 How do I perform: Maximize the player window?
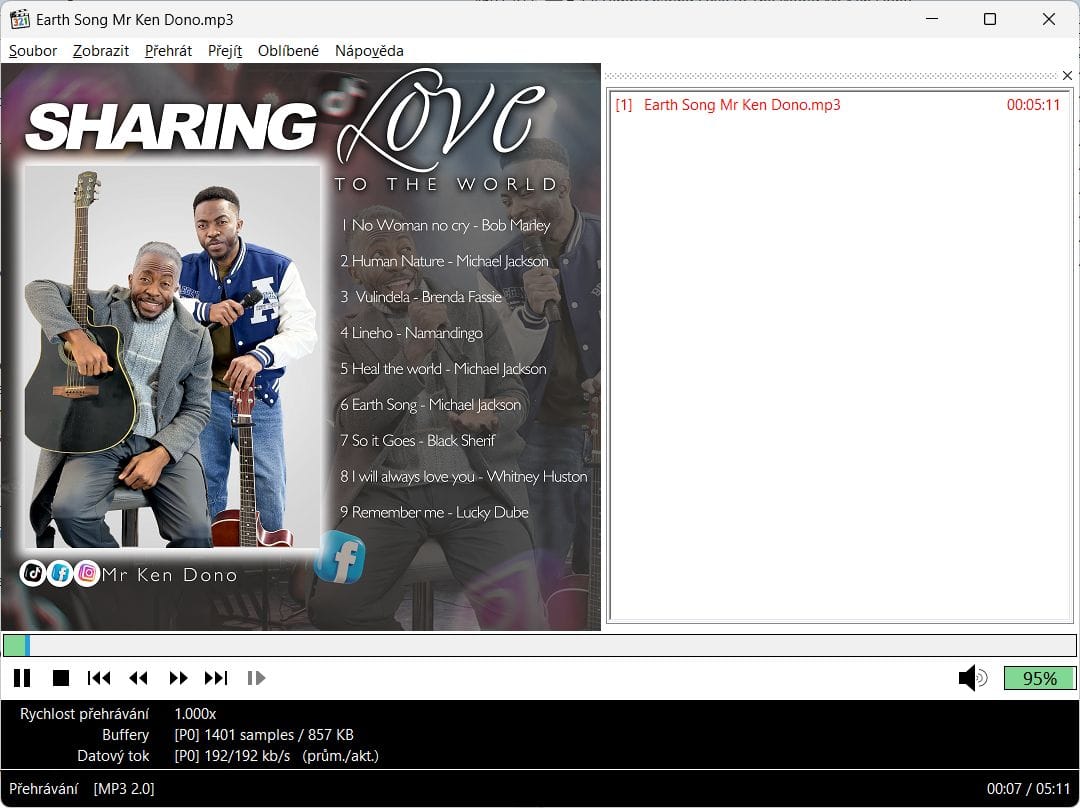(990, 19)
